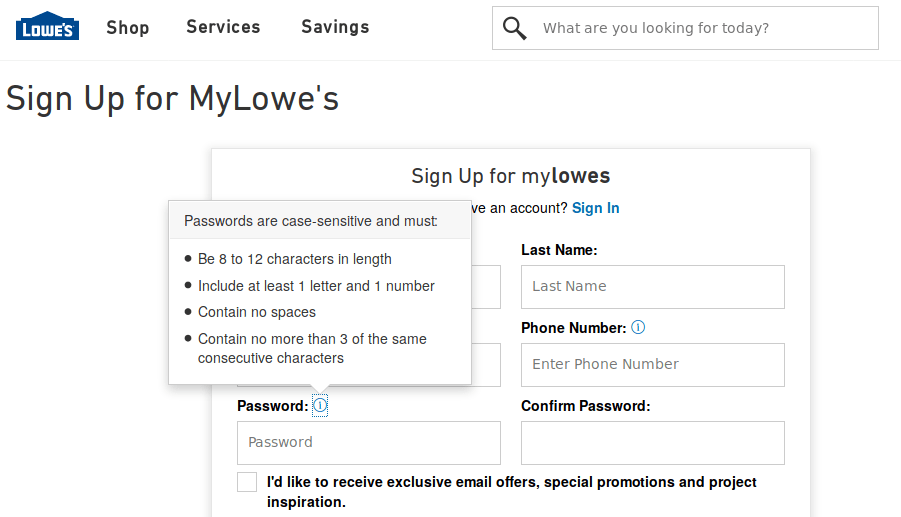Screen dimensions: 901x517
Task: Click the search magnifier icon
Action: (515, 28)
